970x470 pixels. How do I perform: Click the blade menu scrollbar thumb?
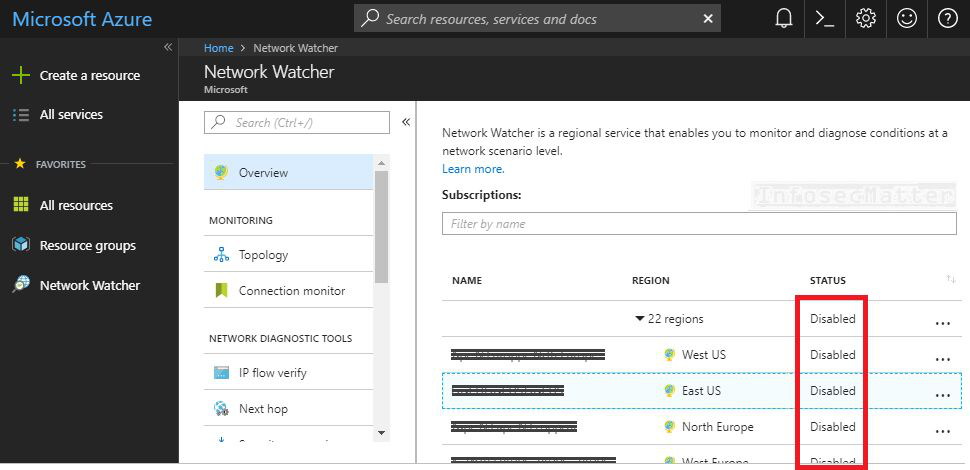[381, 226]
